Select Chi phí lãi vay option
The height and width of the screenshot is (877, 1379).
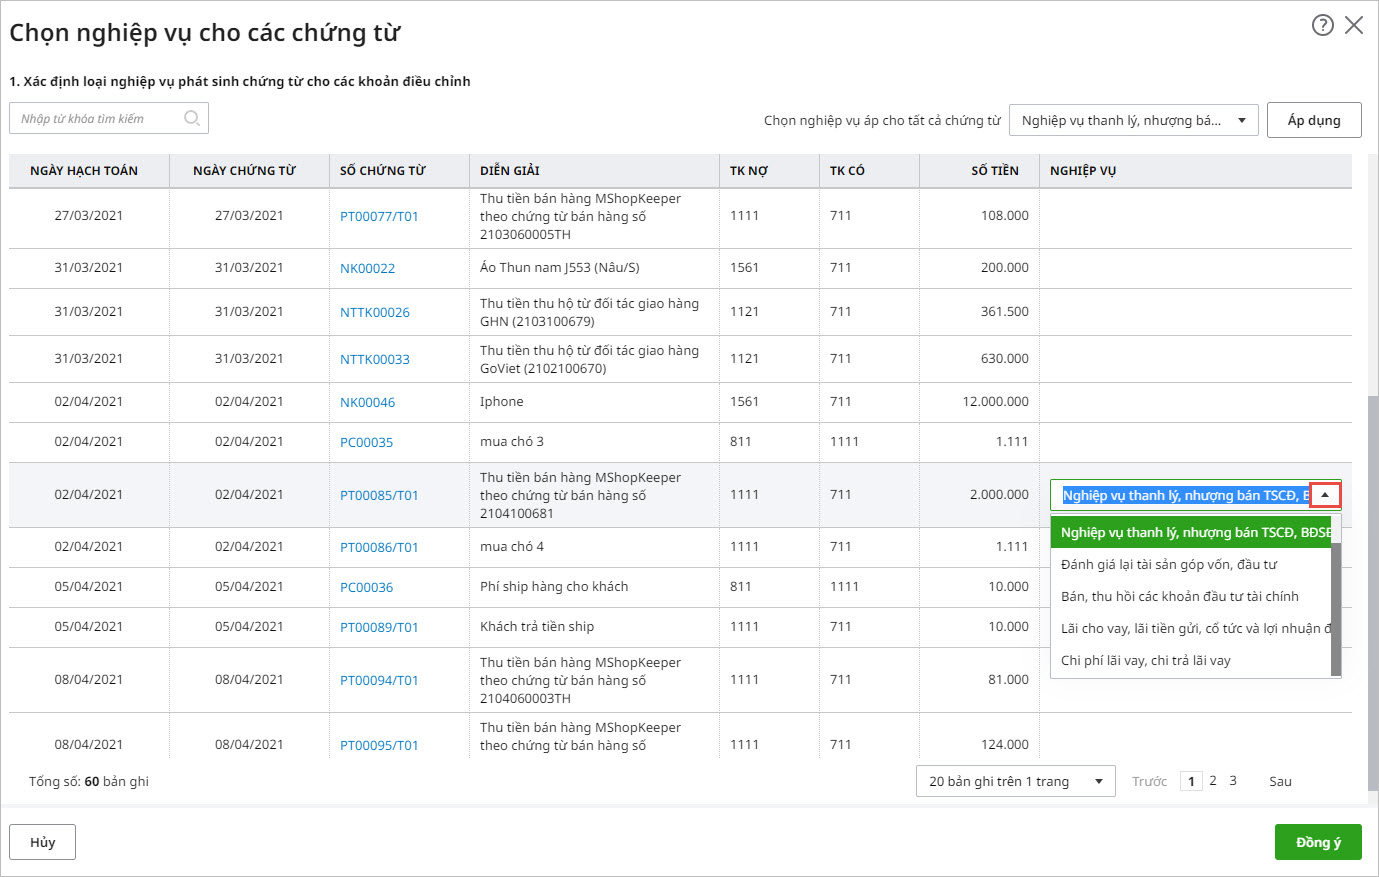coord(1145,660)
